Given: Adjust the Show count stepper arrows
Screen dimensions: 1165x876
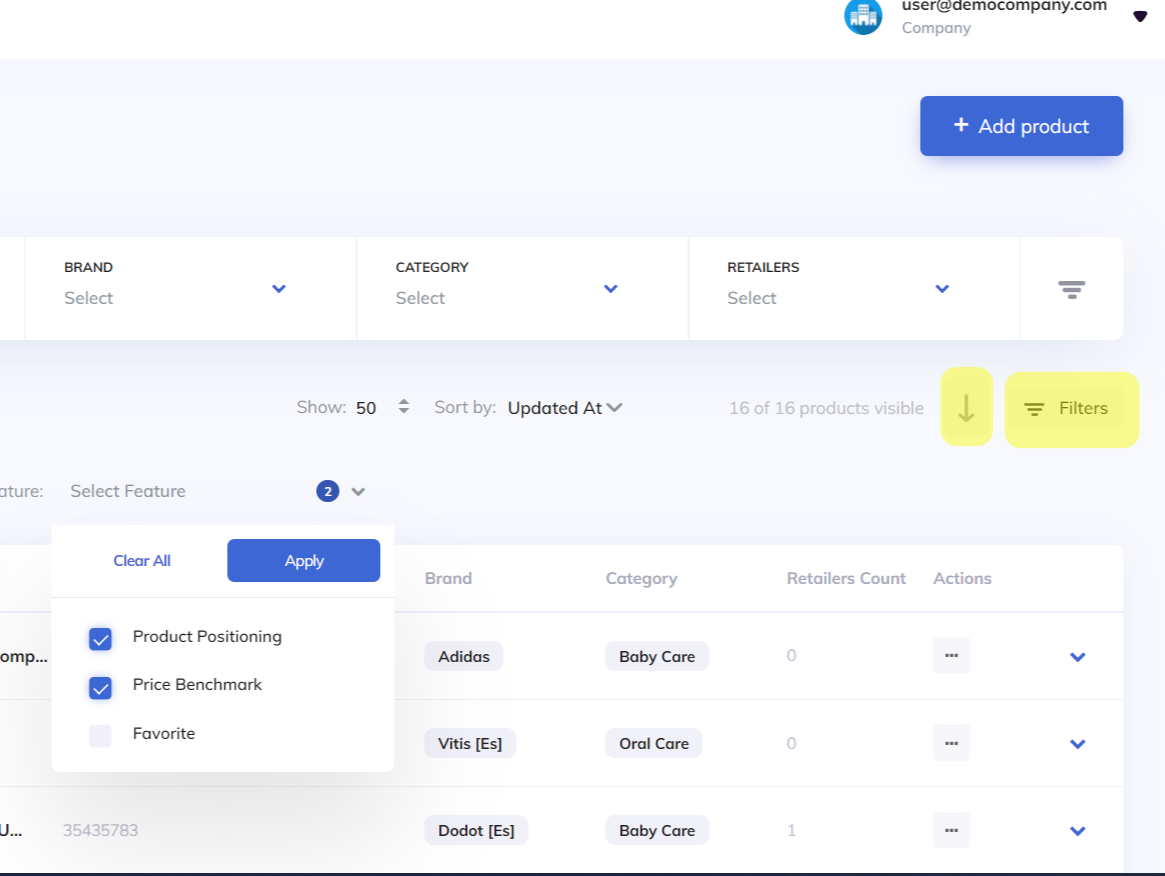Looking at the screenshot, I should point(404,407).
